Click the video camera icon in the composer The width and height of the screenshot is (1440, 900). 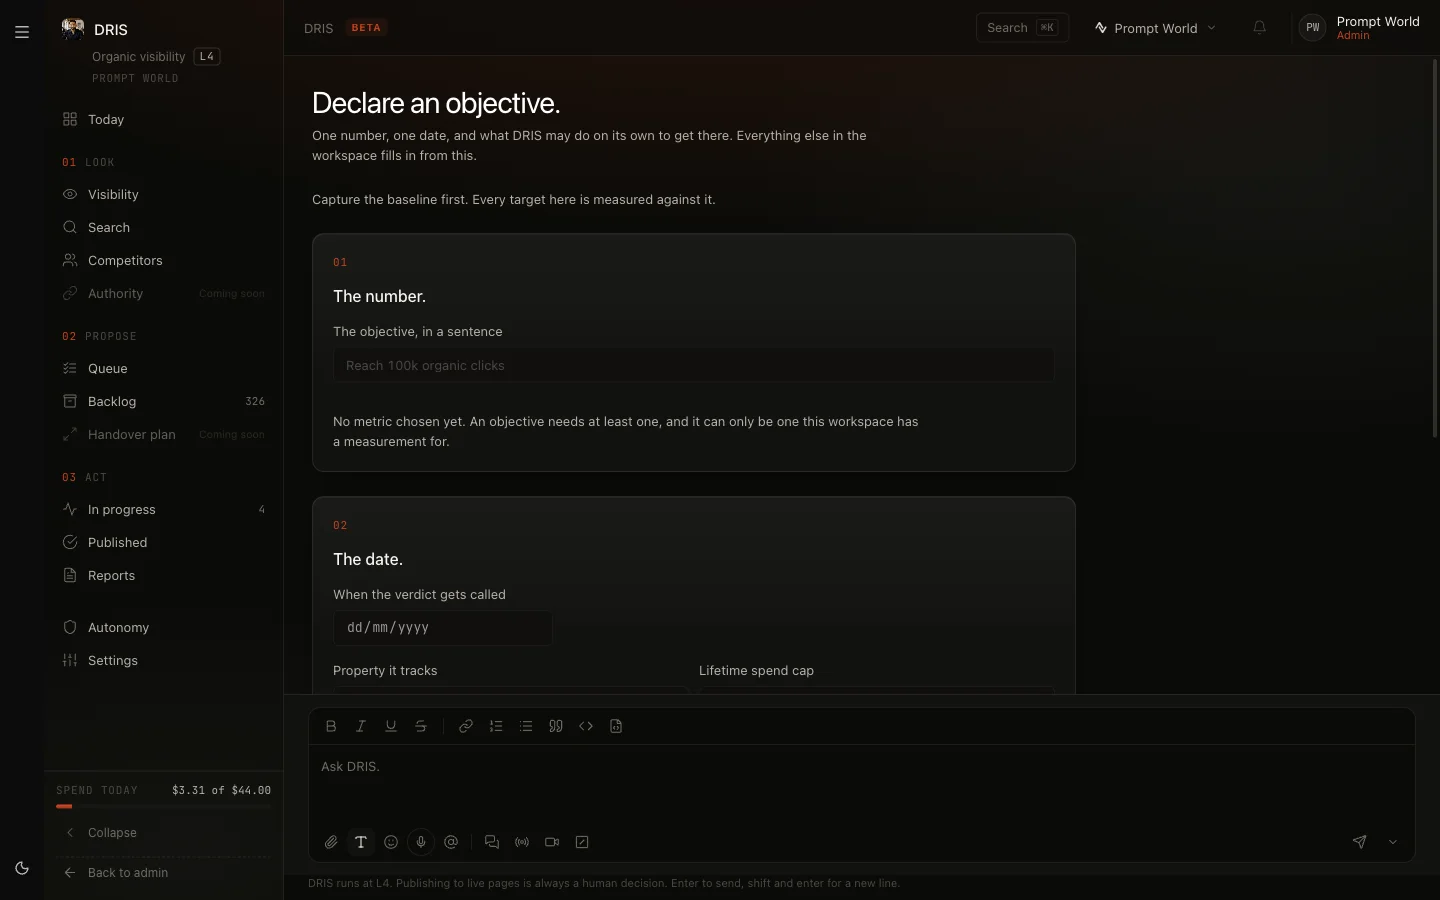click(552, 842)
